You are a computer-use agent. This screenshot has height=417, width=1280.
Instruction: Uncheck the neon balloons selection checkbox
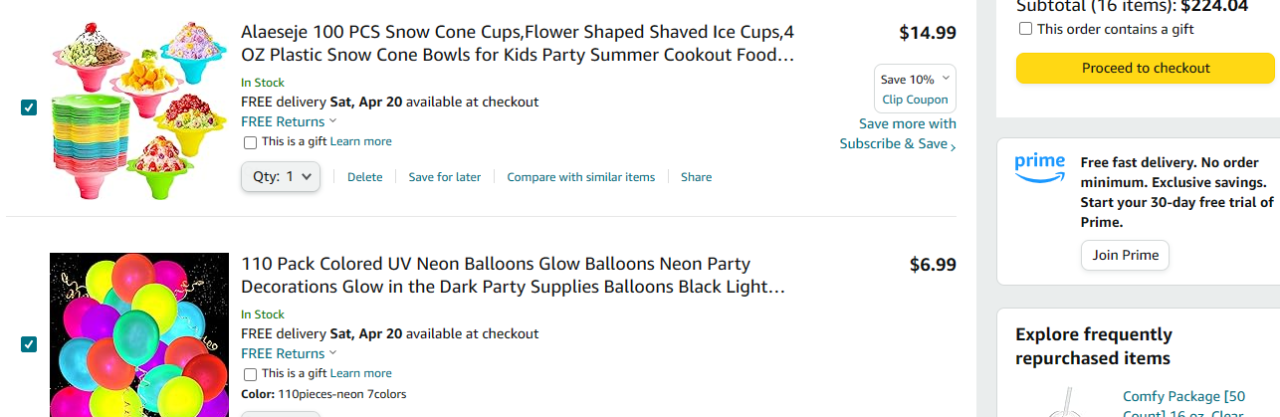tap(29, 344)
